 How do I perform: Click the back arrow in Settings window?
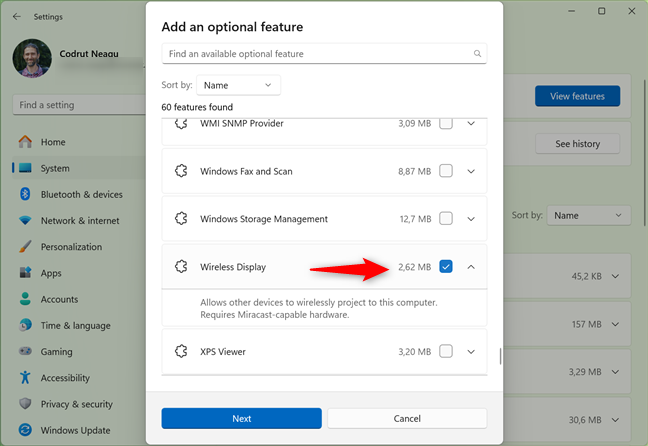click(17, 17)
